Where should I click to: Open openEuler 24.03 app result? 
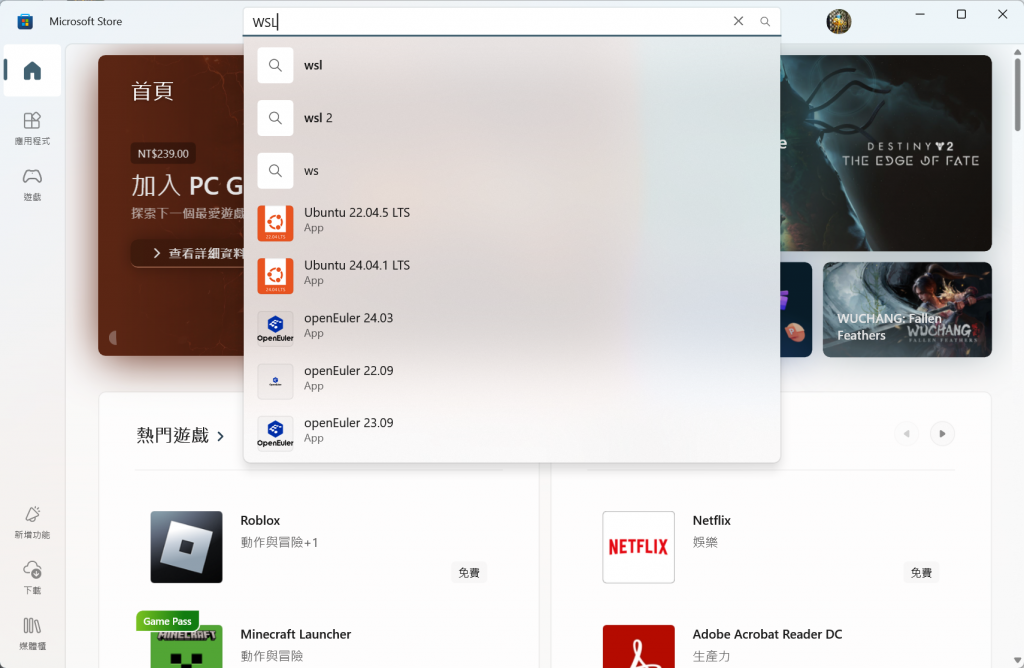tap(512, 328)
